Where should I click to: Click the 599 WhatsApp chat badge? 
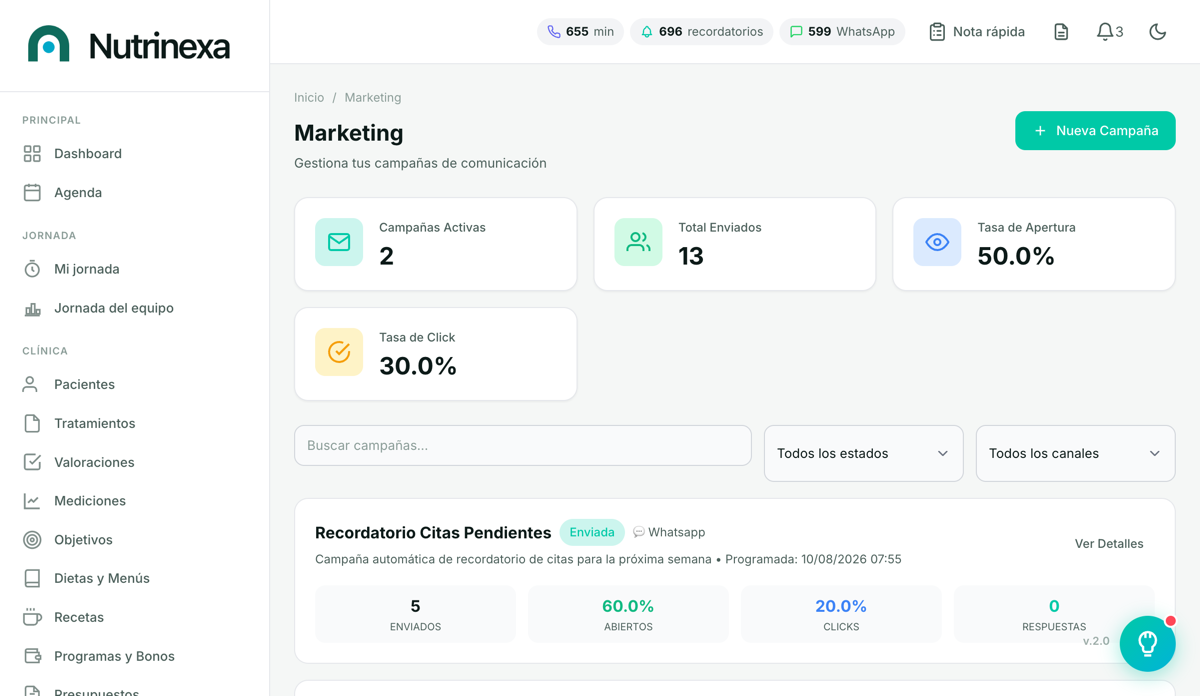(842, 32)
